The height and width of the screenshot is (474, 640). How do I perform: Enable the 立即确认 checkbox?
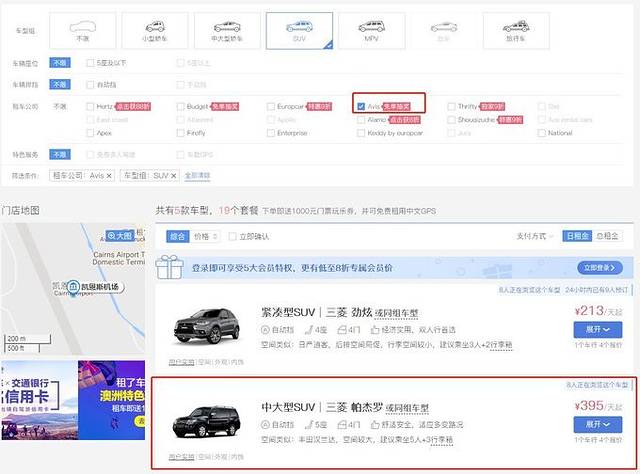pos(233,237)
